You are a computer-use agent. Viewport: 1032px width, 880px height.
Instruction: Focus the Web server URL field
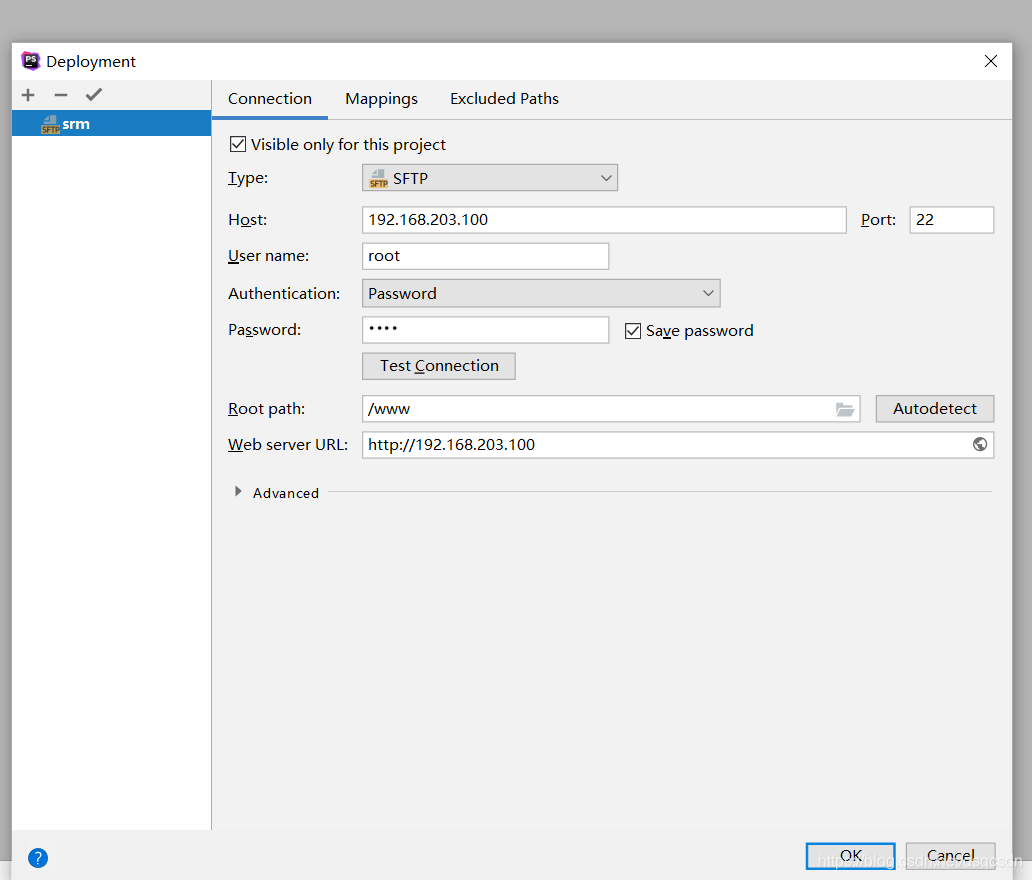click(677, 445)
